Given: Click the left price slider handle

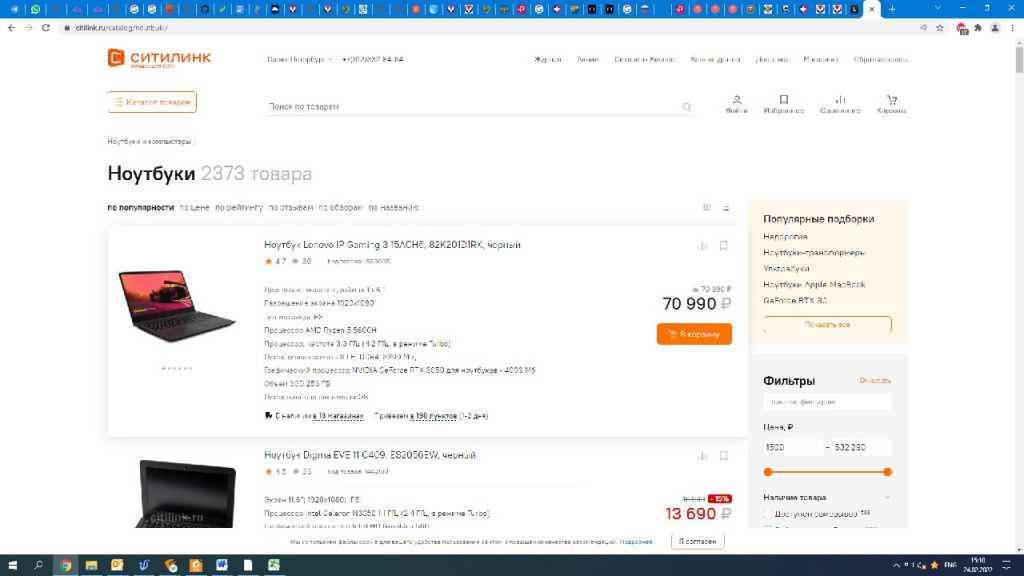Looking at the screenshot, I should click(x=768, y=472).
